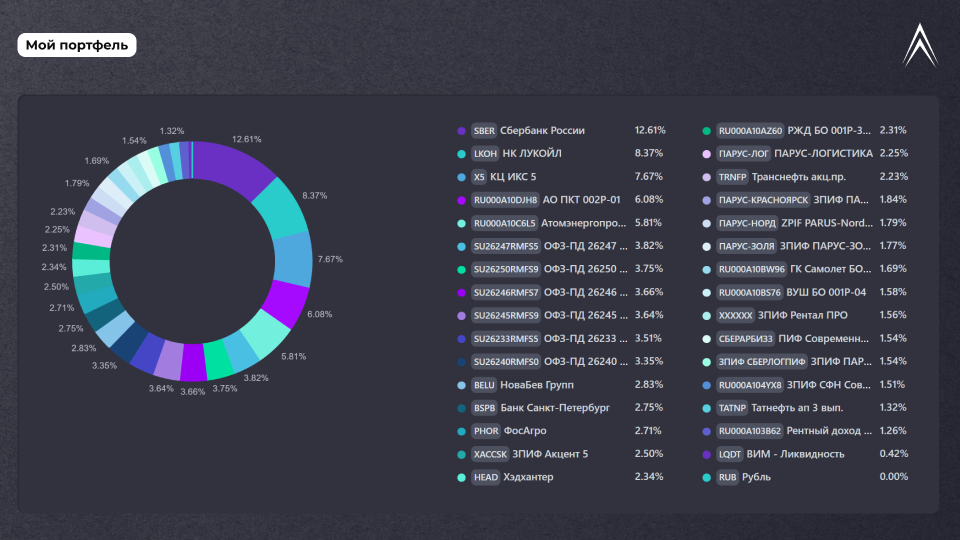The height and width of the screenshot is (540, 960).
Task: Click the RU000A10AZ60 ticker text
Action: [x=751, y=130]
